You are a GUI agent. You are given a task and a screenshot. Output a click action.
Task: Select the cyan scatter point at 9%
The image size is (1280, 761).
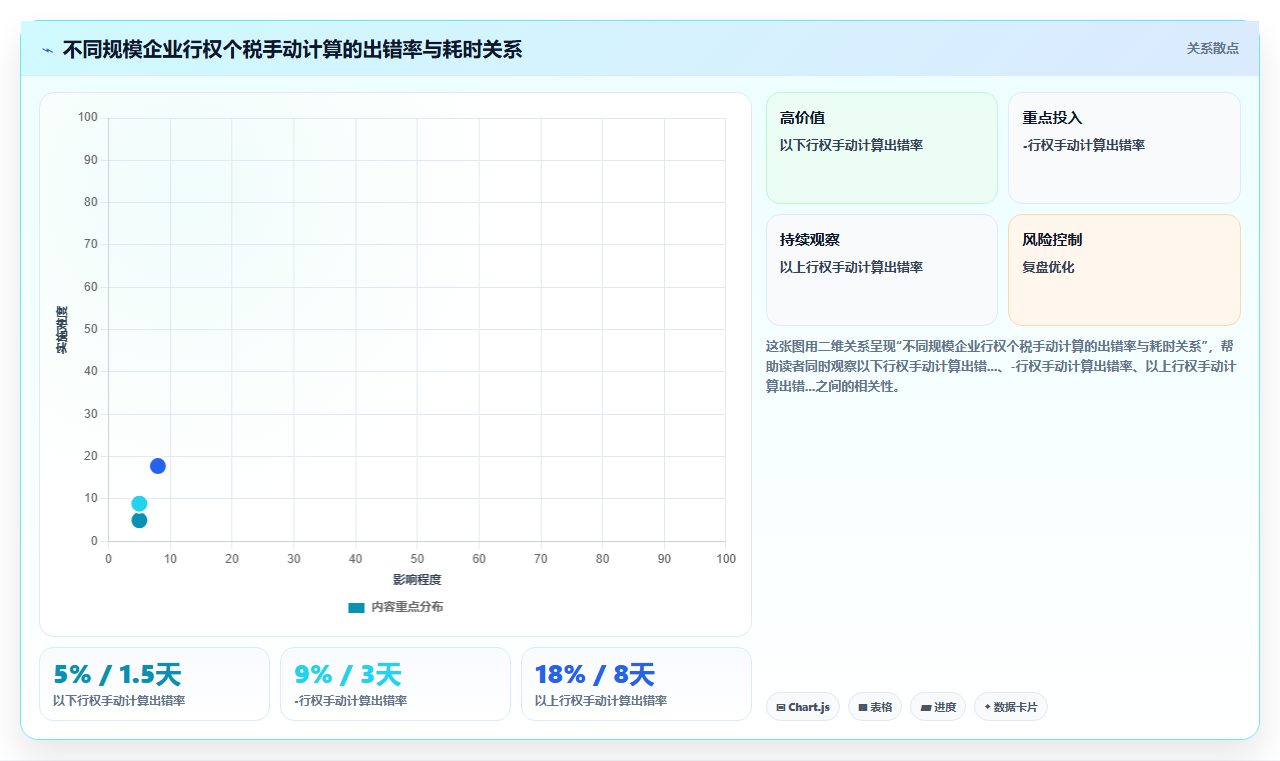[x=139, y=504]
